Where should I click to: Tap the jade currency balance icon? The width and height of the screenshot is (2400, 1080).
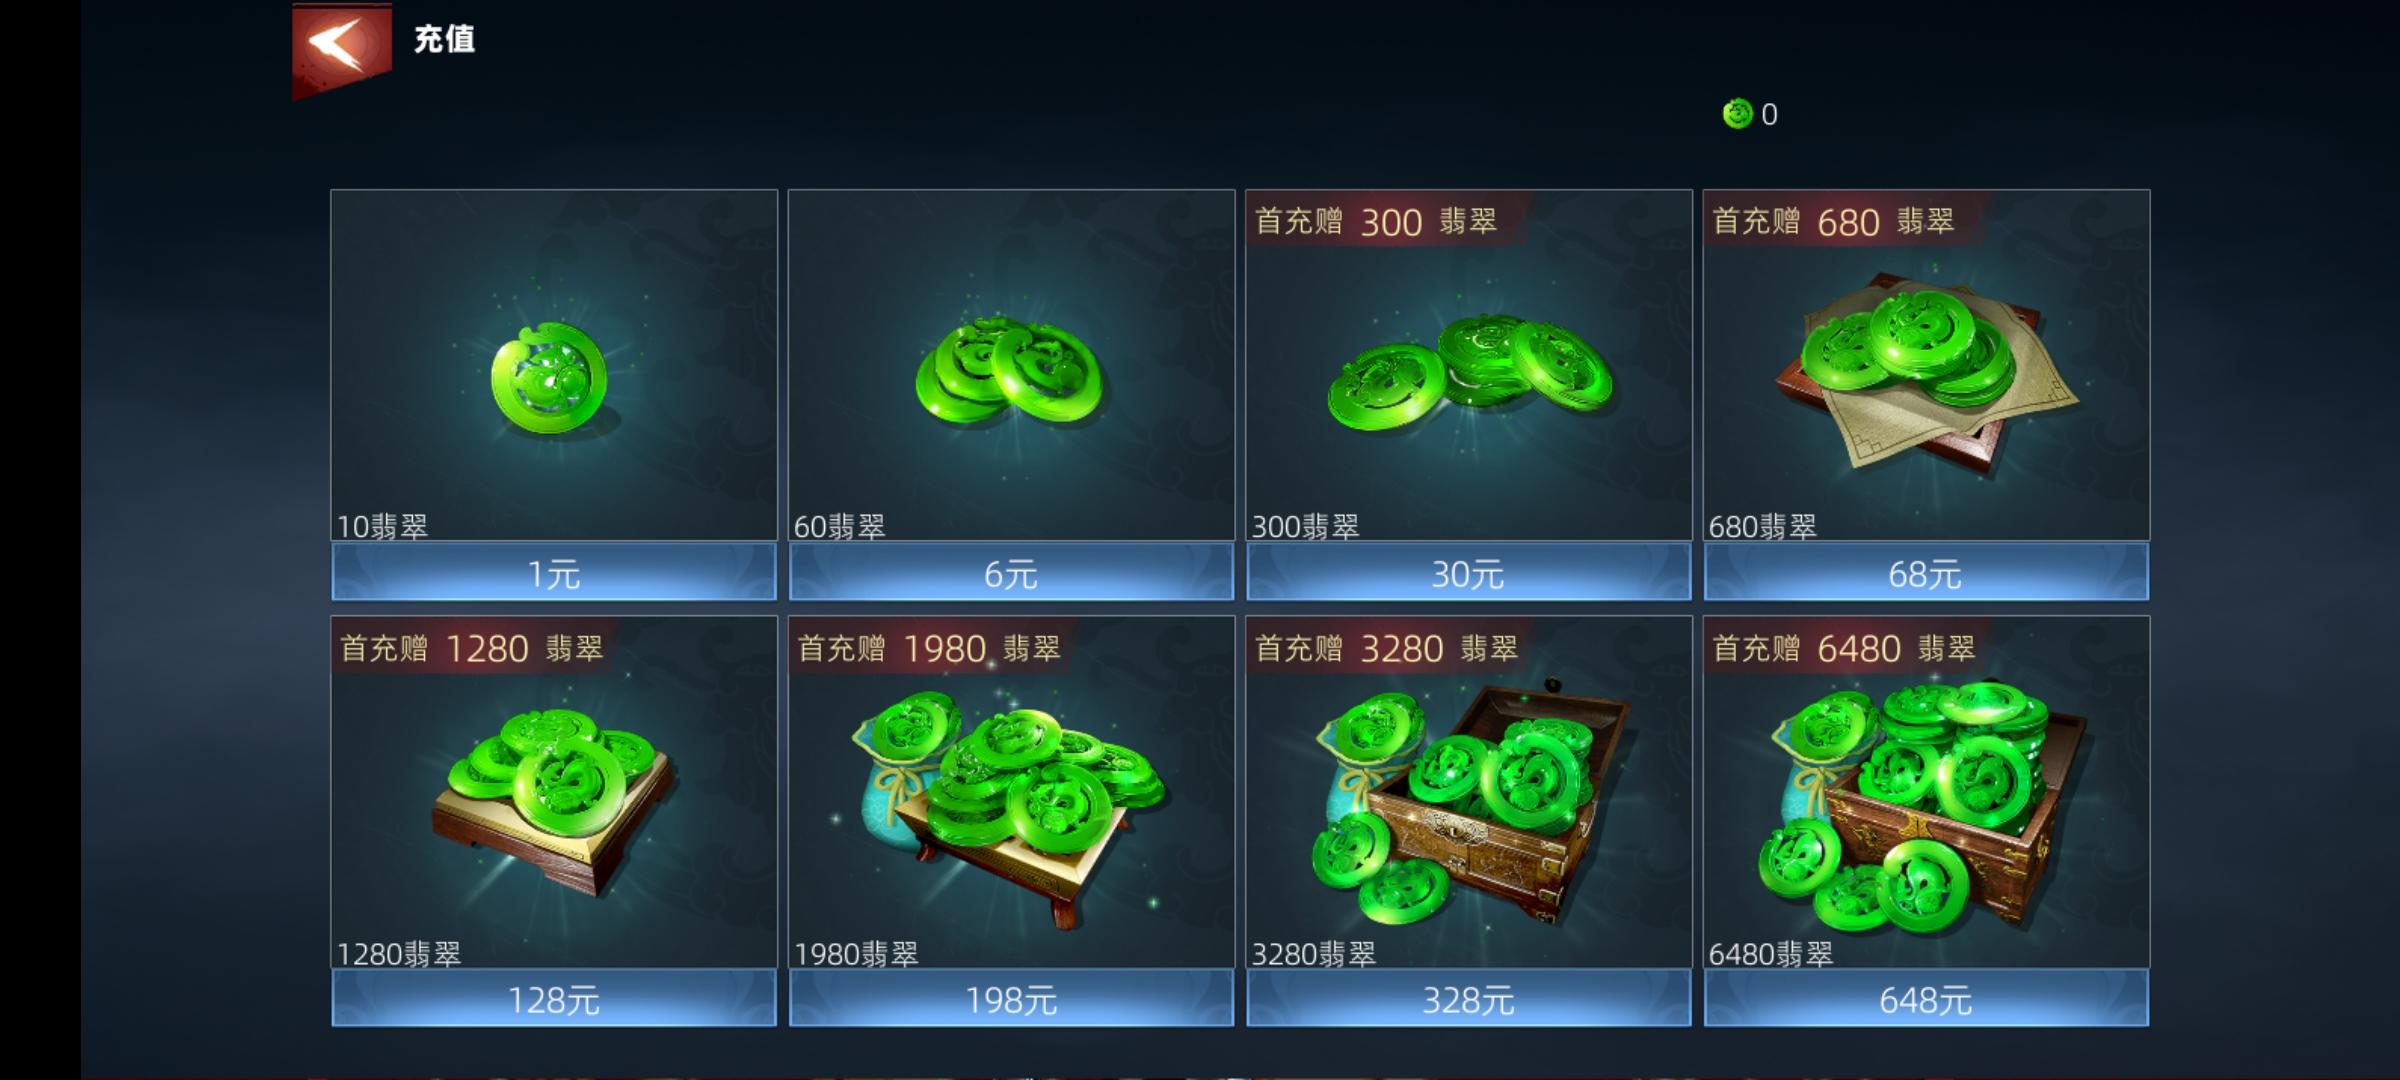(x=1738, y=114)
